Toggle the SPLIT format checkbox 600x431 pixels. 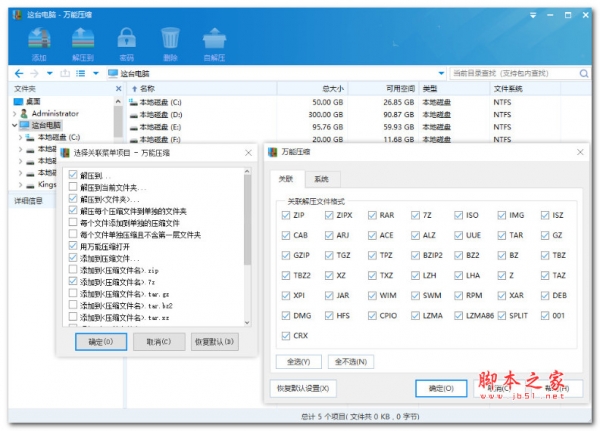[x=502, y=315]
